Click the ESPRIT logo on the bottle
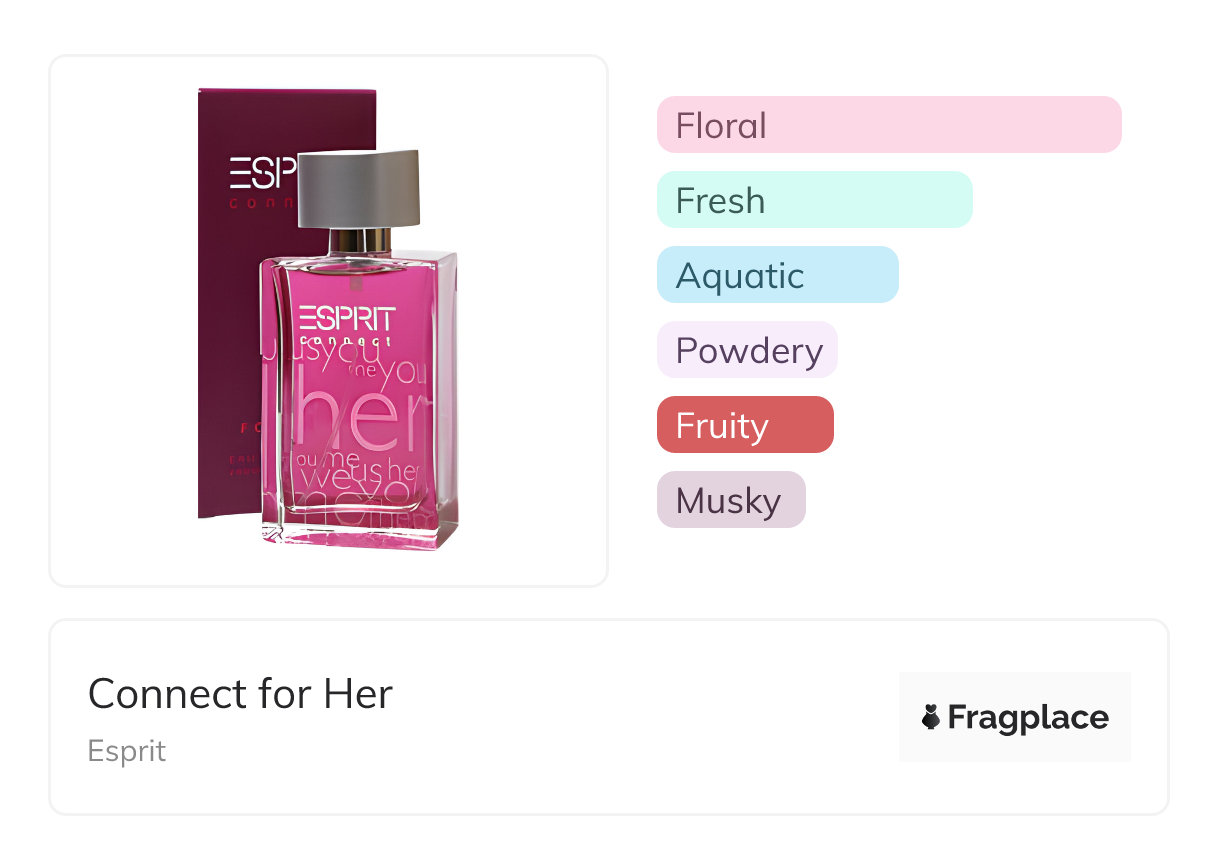Image resolution: width=1218 pixels, height=864 pixels. click(348, 320)
